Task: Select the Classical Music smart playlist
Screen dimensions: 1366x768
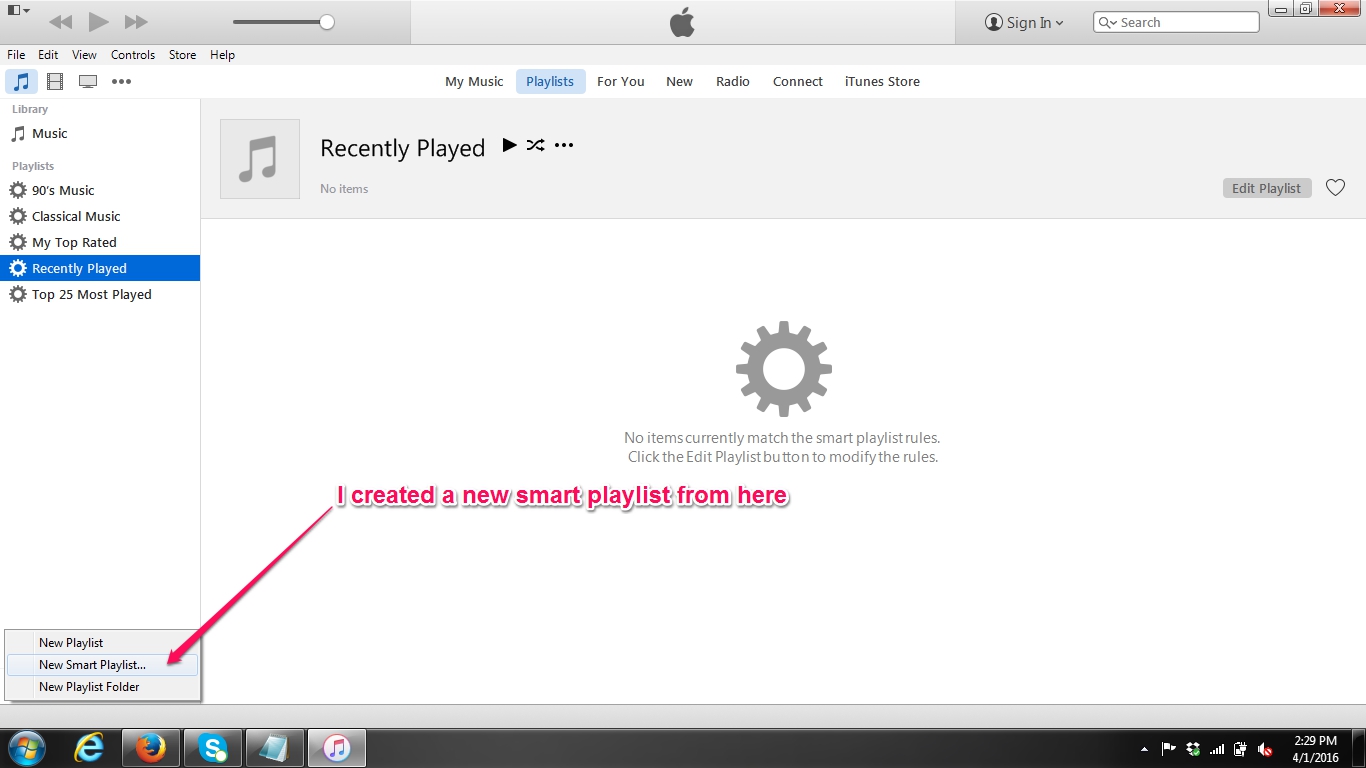Action: (x=100, y=216)
